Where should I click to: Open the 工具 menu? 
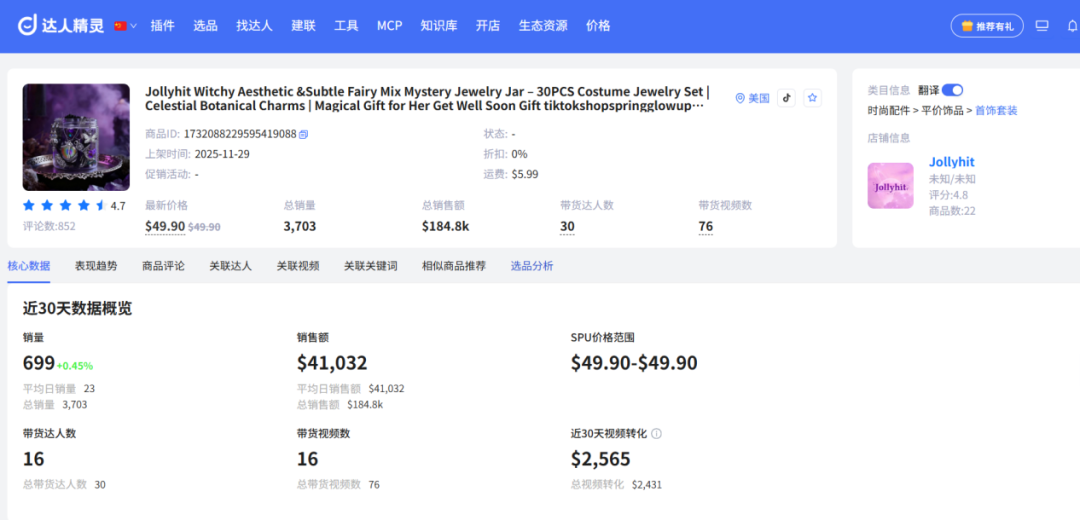tap(346, 25)
